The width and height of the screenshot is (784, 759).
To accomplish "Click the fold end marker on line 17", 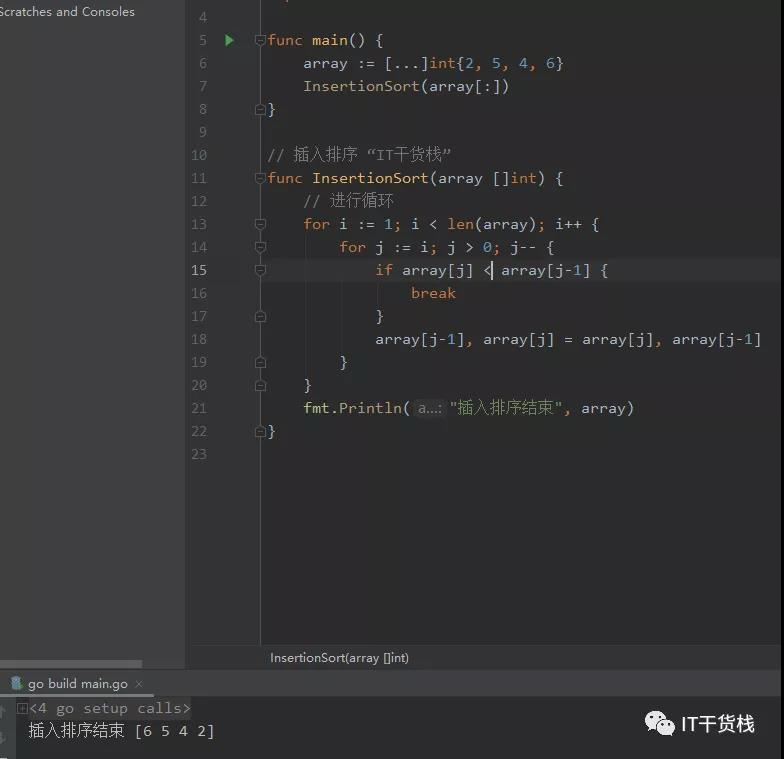I will click(260, 316).
